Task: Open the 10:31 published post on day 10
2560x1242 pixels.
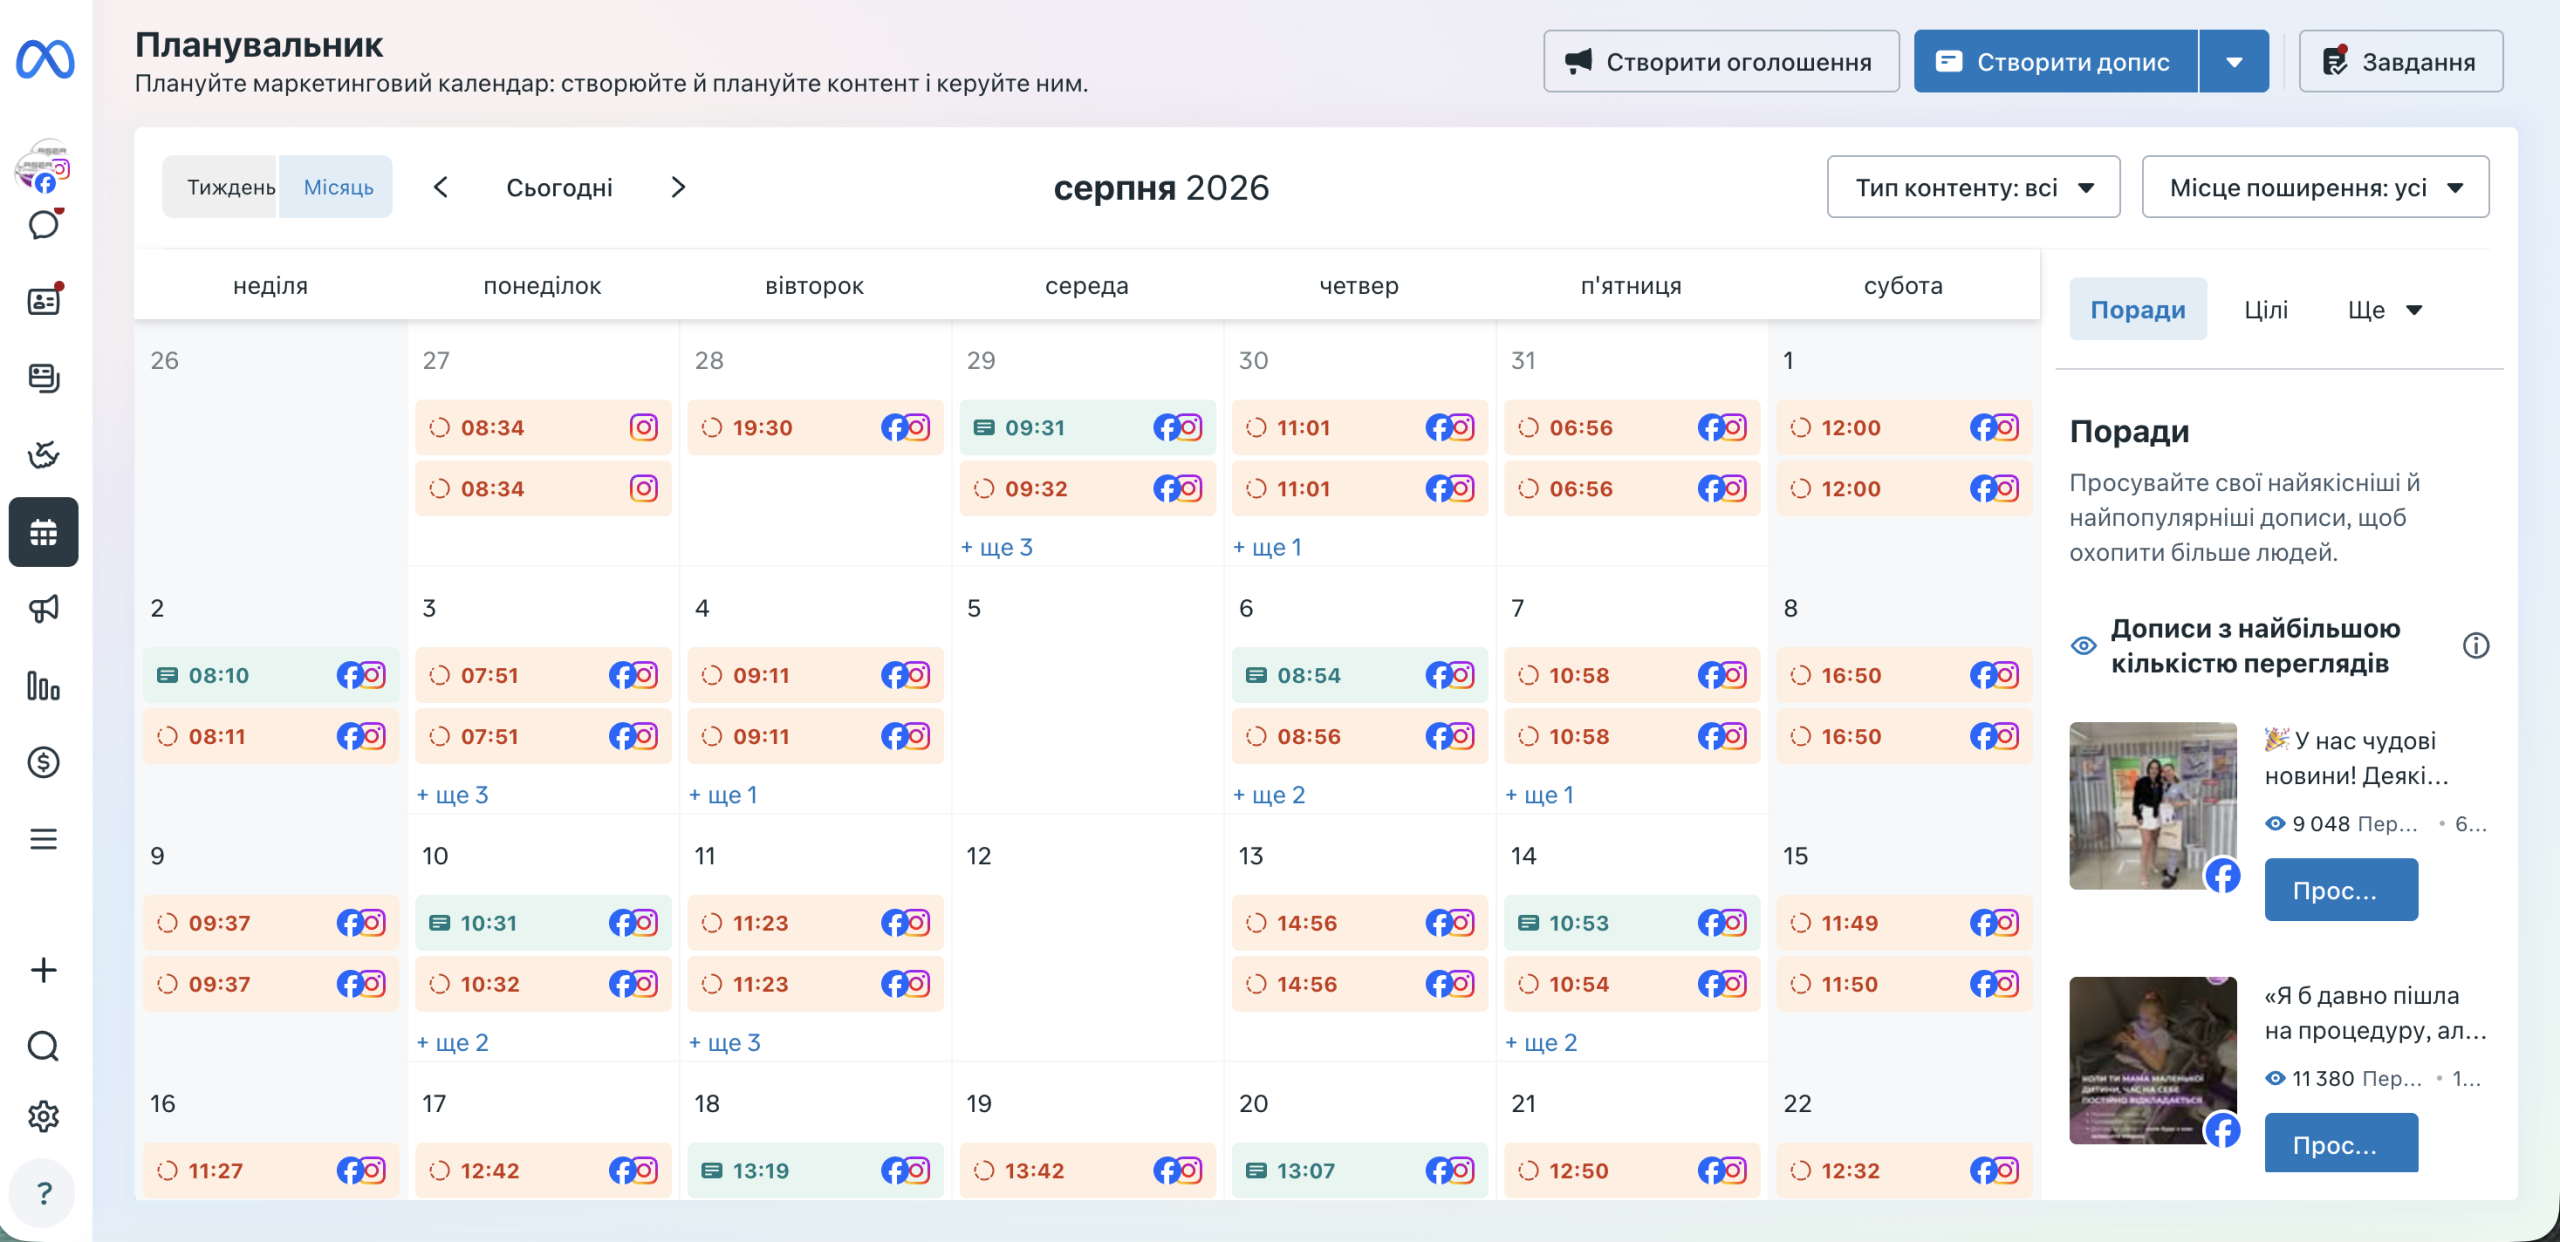Action: tap(543, 924)
